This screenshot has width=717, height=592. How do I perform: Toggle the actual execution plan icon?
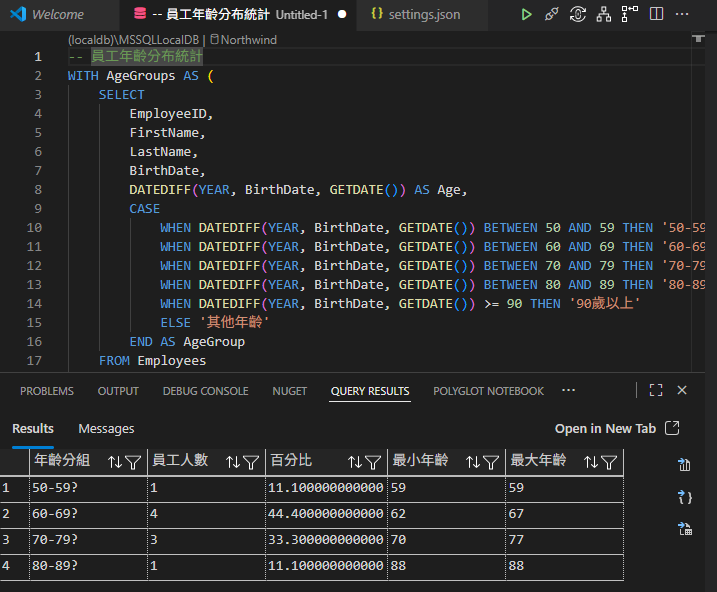(629, 15)
